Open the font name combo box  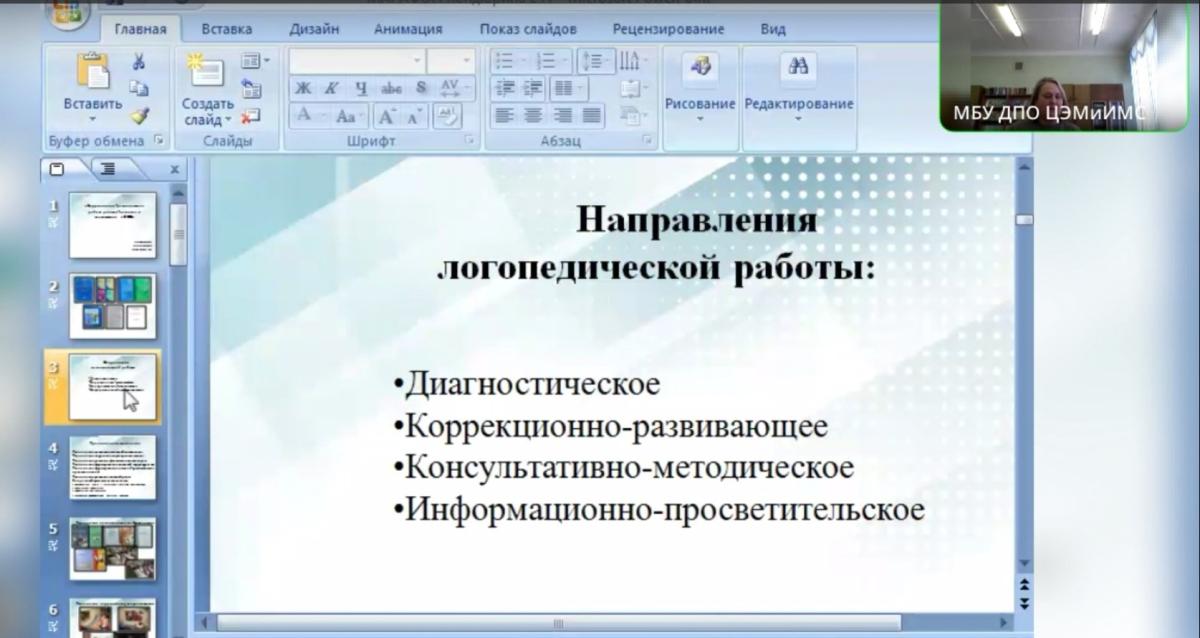tap(358, 61)
